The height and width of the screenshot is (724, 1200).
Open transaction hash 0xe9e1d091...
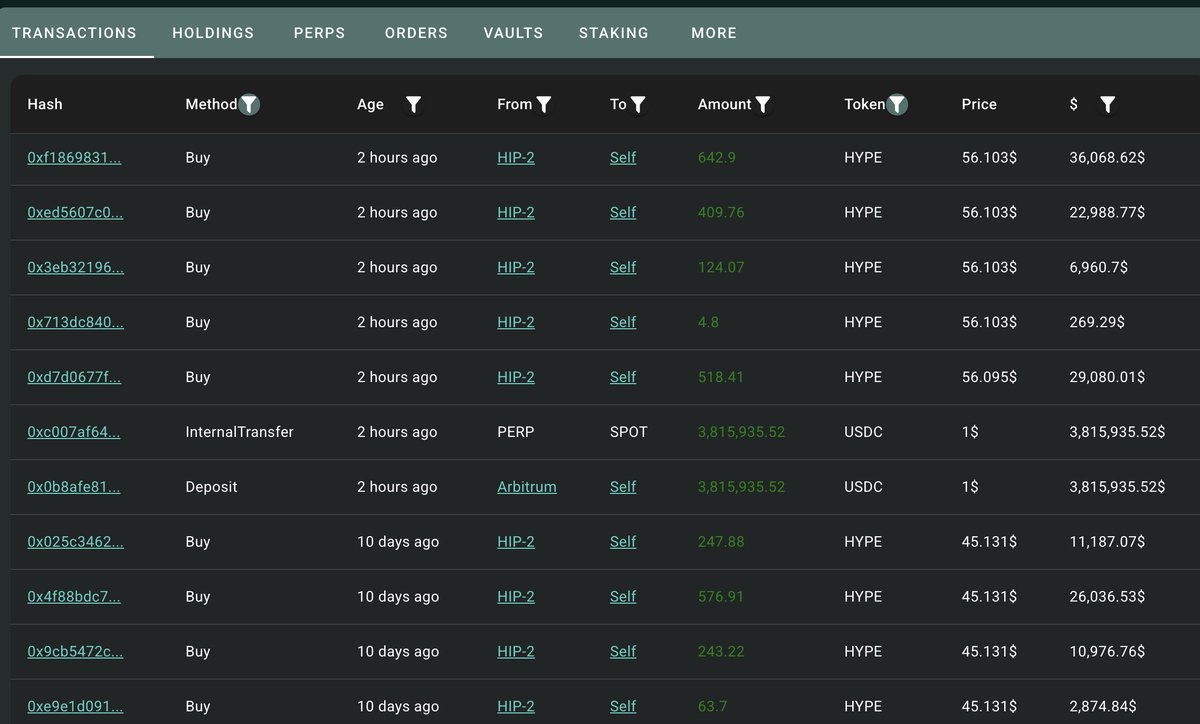[75, 707]
